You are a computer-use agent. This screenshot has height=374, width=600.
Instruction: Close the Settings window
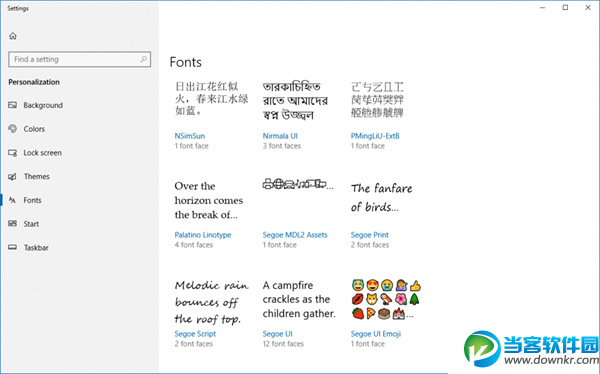point(588,8)
